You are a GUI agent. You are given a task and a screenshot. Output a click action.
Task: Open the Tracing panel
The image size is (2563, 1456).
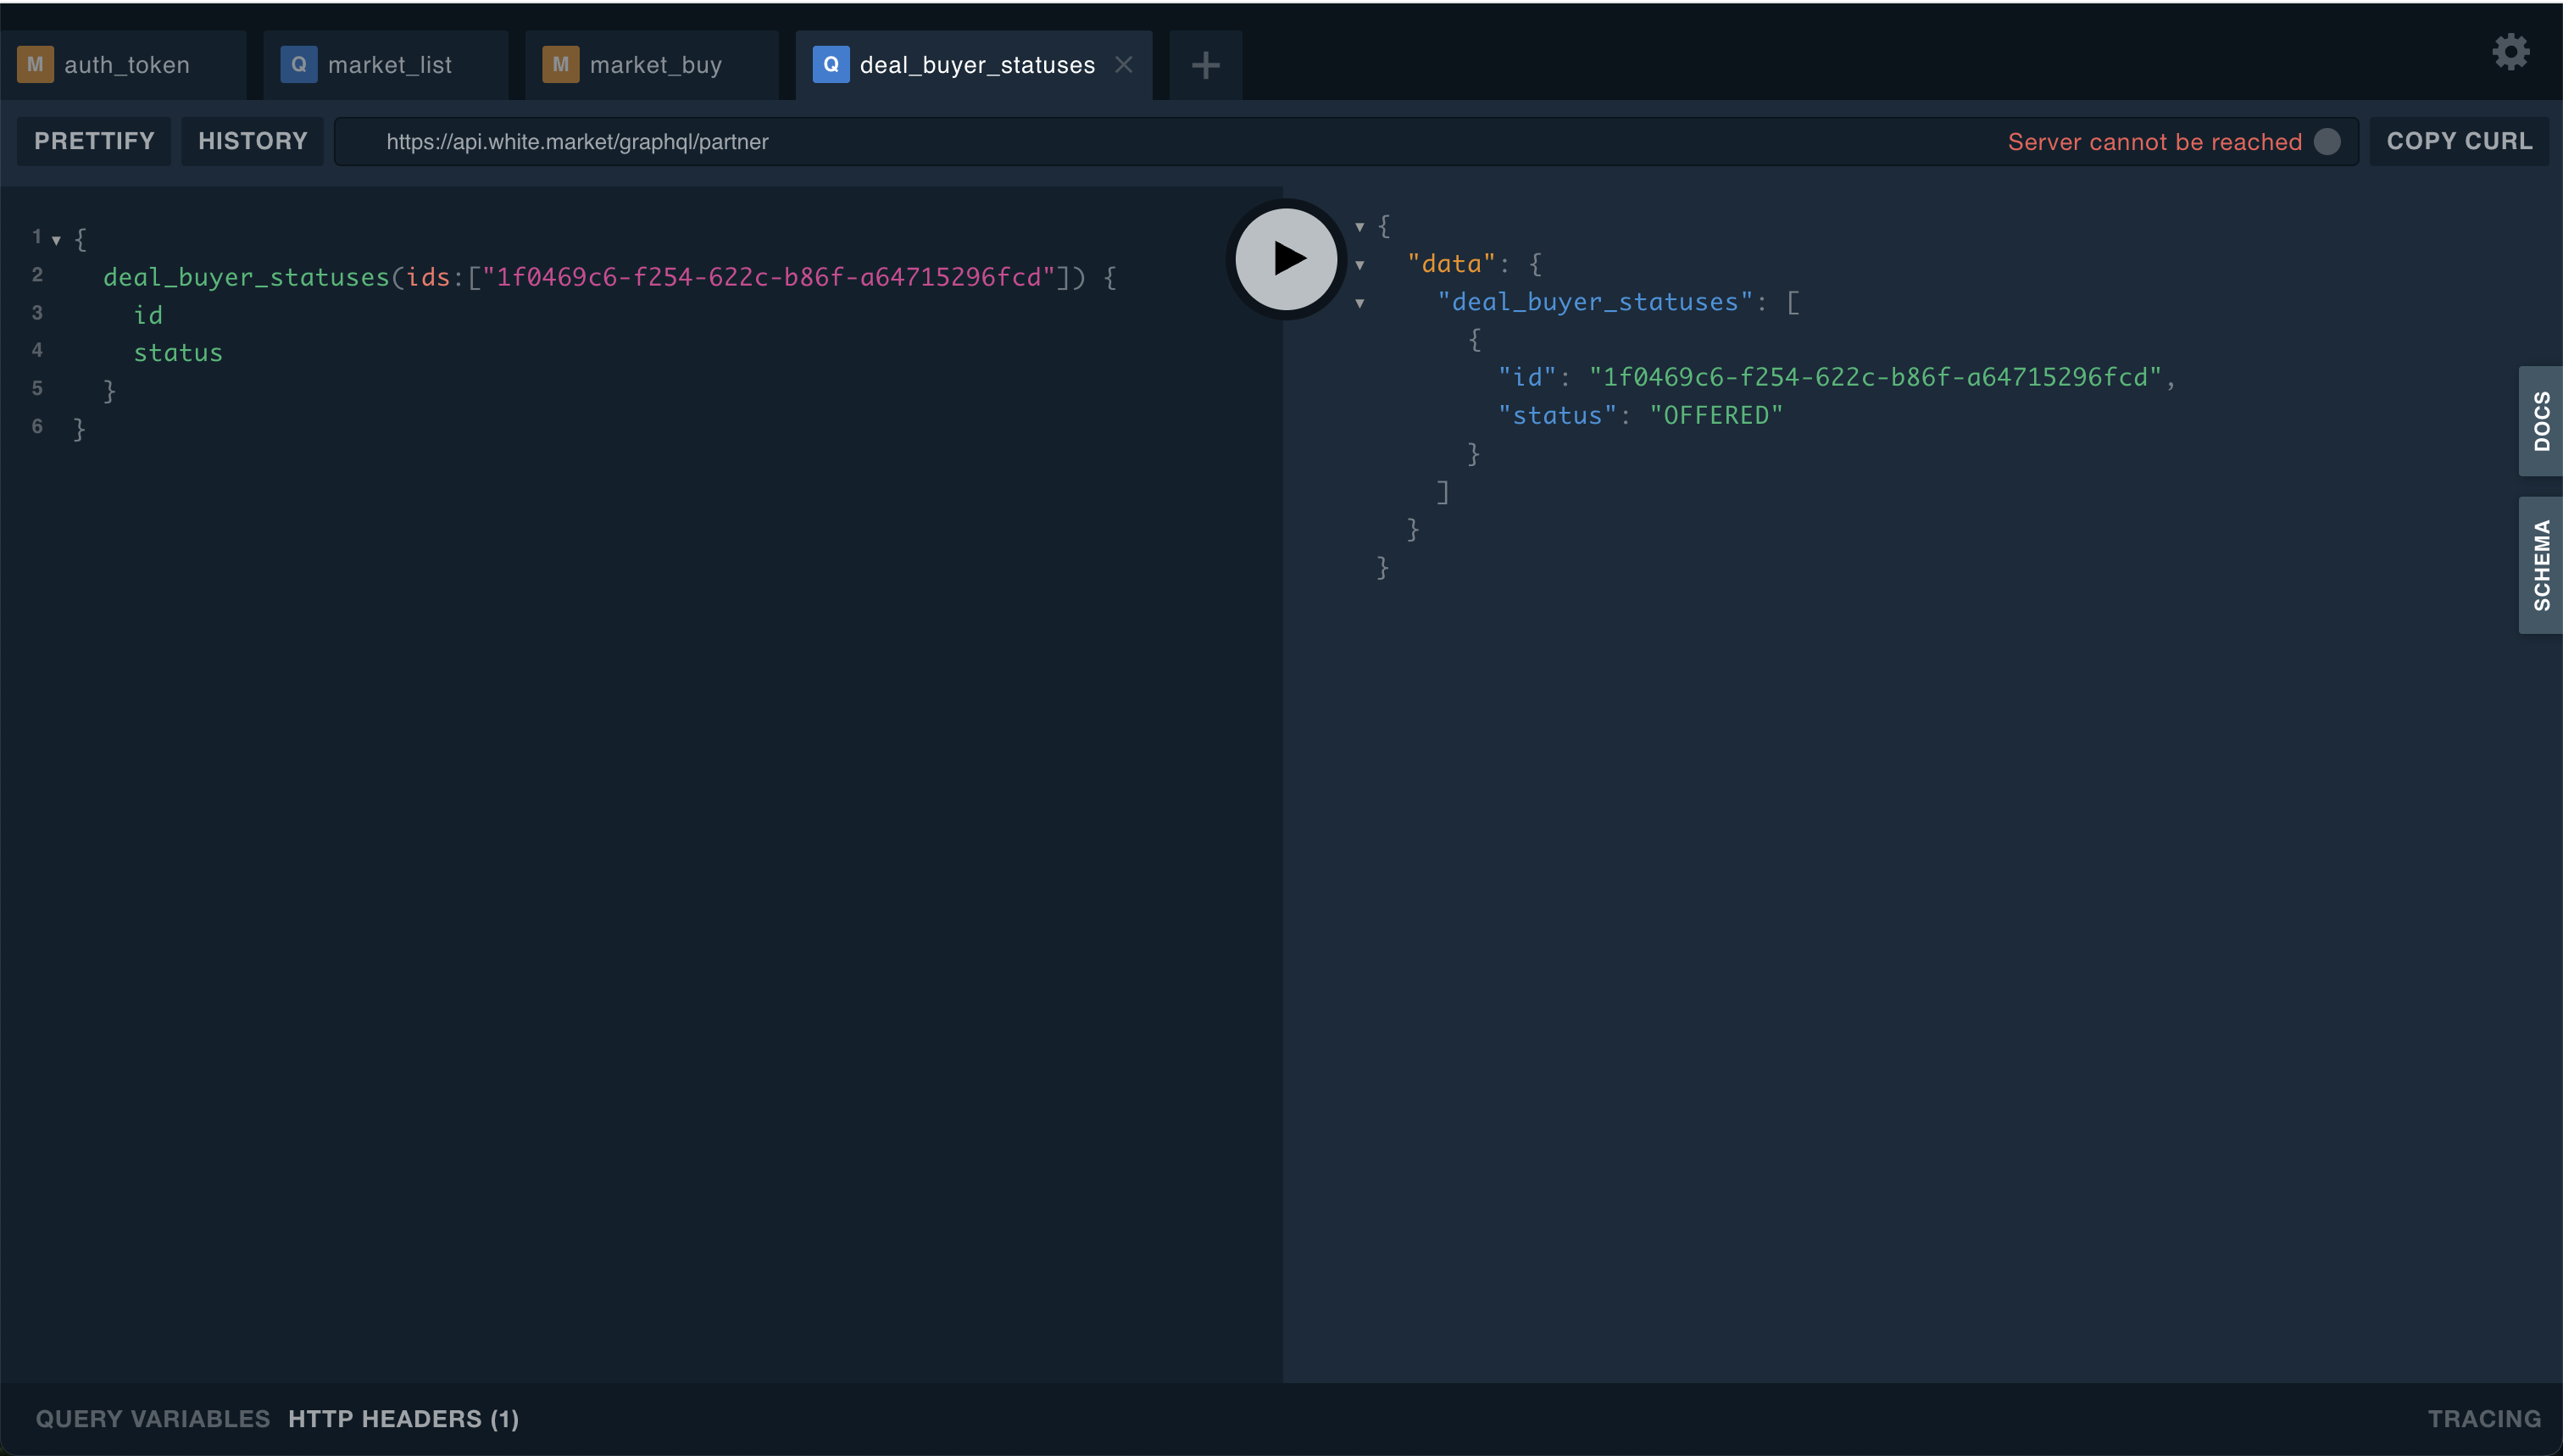(2484, 1419)
